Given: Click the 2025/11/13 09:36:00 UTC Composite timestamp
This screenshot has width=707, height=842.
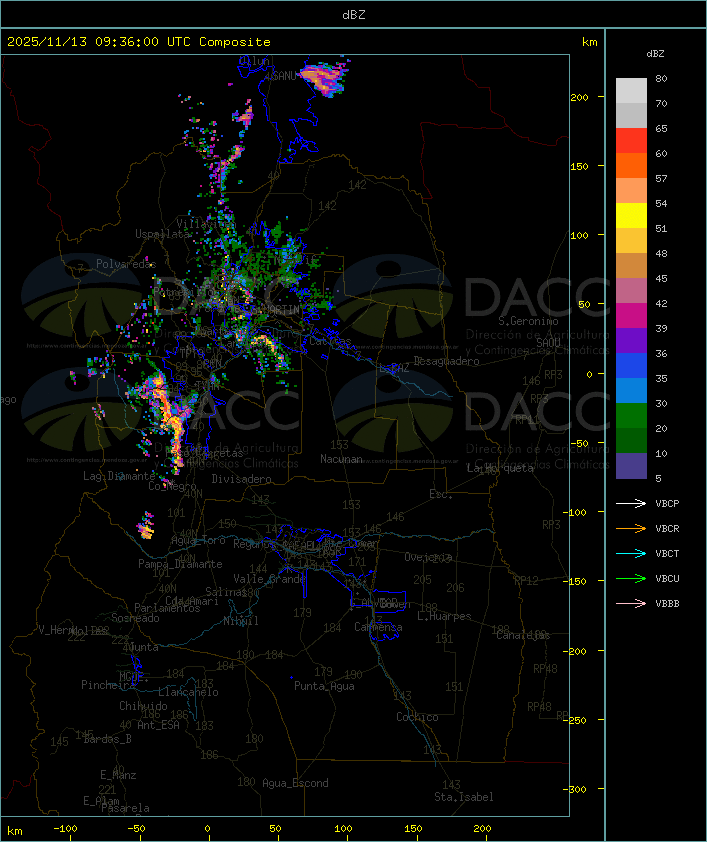Looking at the screenshot, I should tap(139, 41).
